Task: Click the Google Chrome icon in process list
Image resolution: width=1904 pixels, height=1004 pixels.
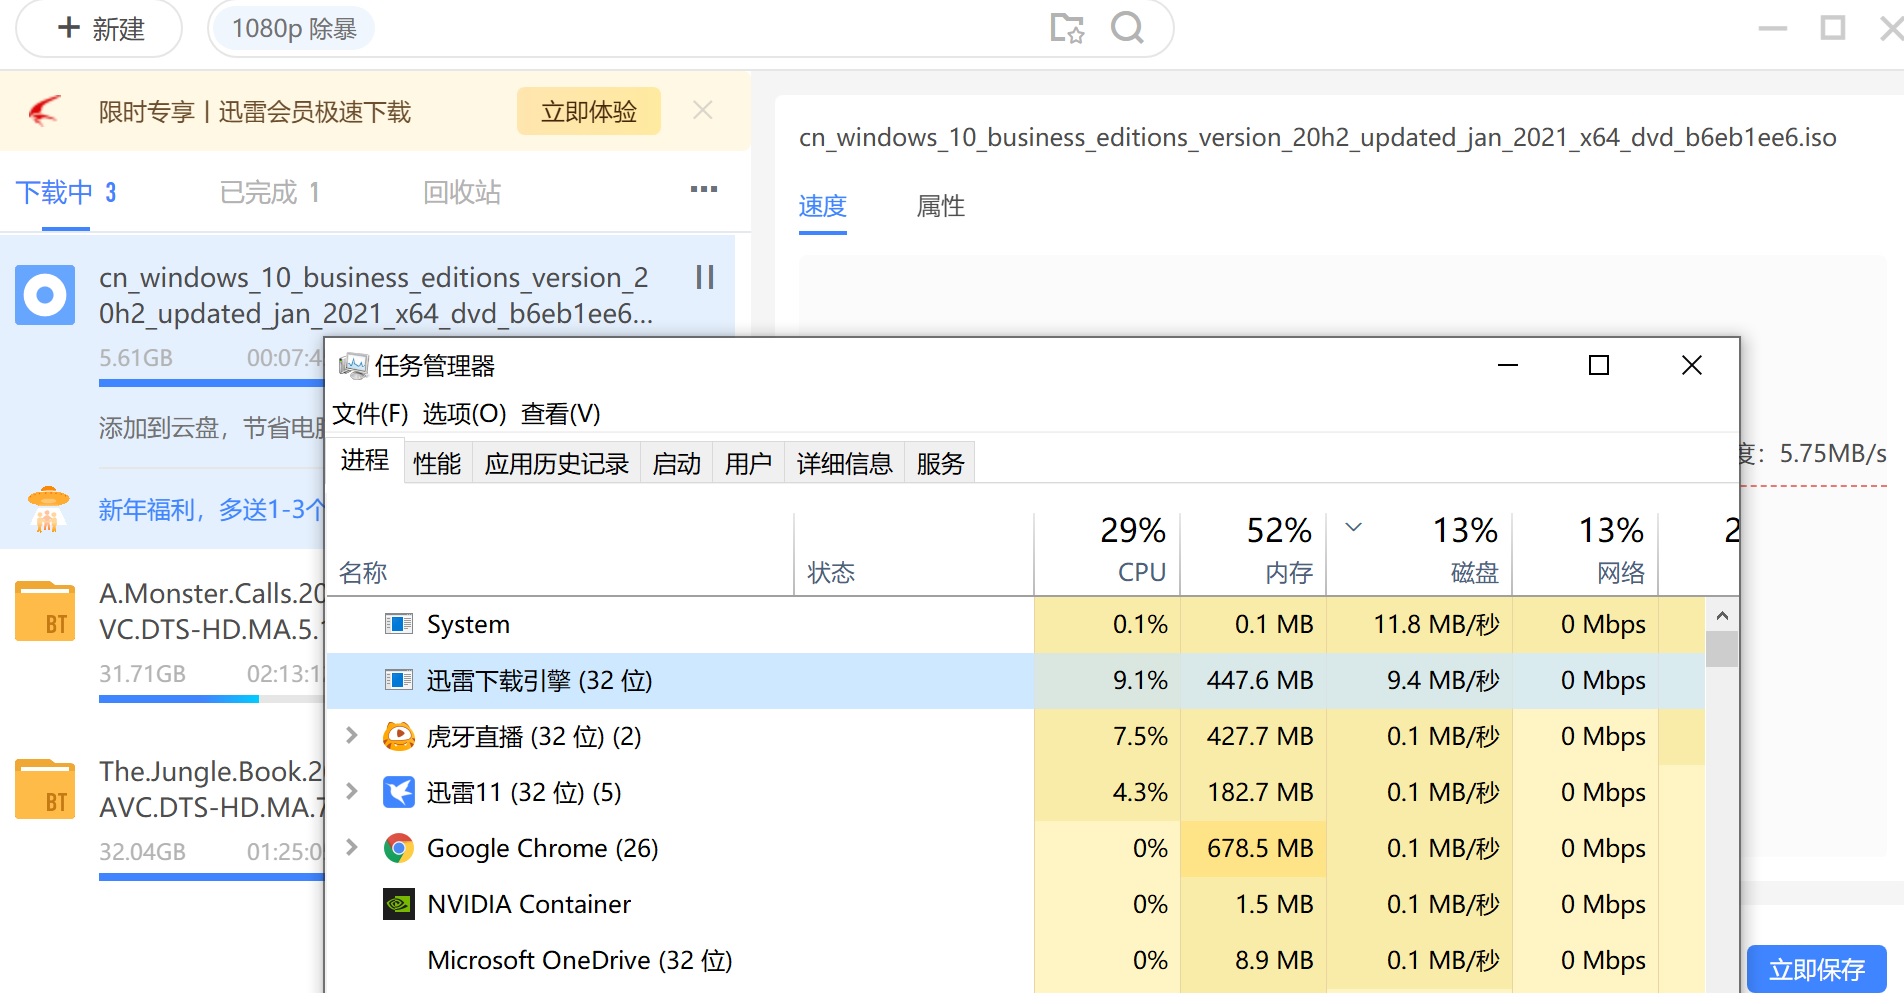Action: pyautogui.click(x=398, y=847)
